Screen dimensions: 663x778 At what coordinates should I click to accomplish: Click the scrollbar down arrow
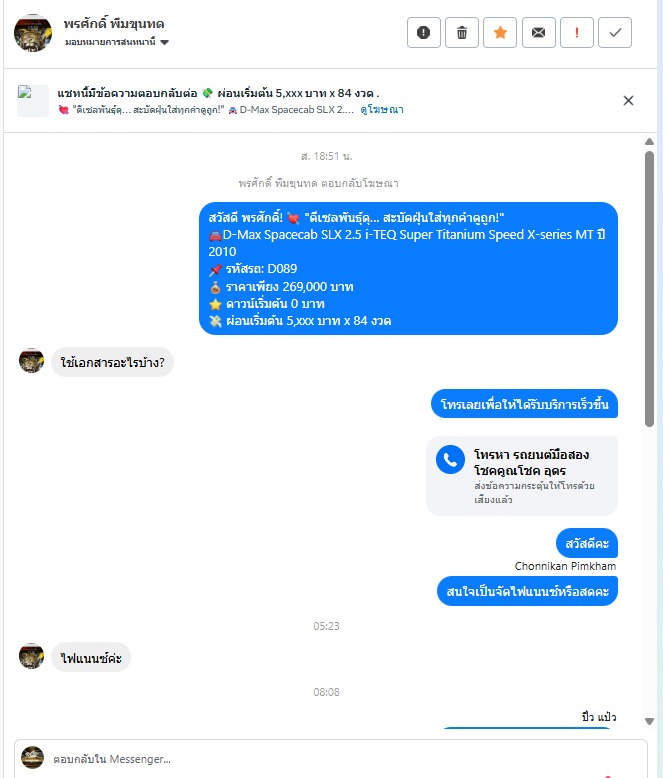(x=649, y=721)
